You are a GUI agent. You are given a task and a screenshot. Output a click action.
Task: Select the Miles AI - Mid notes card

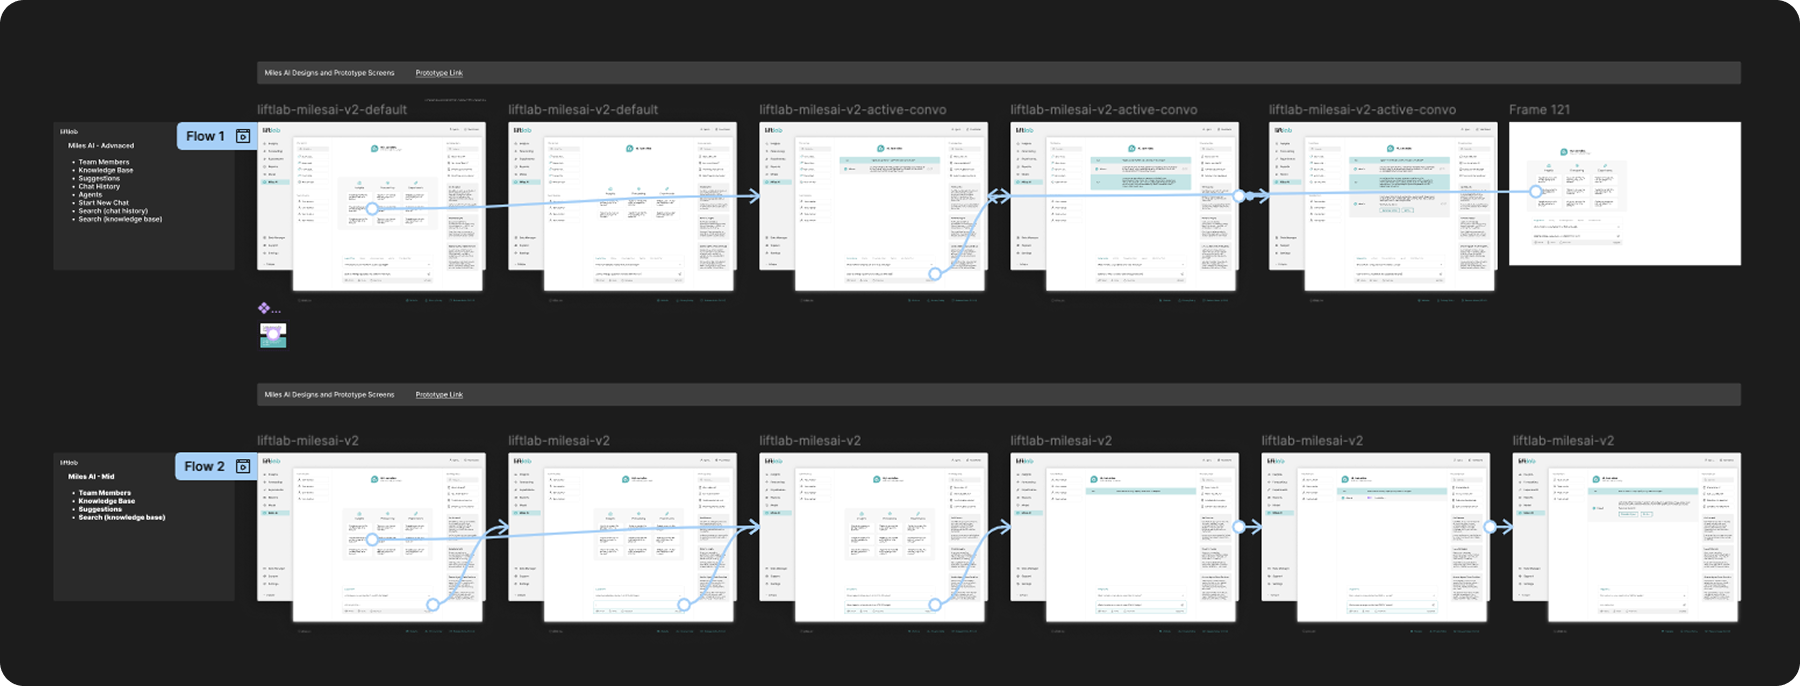tap(143, 527)
